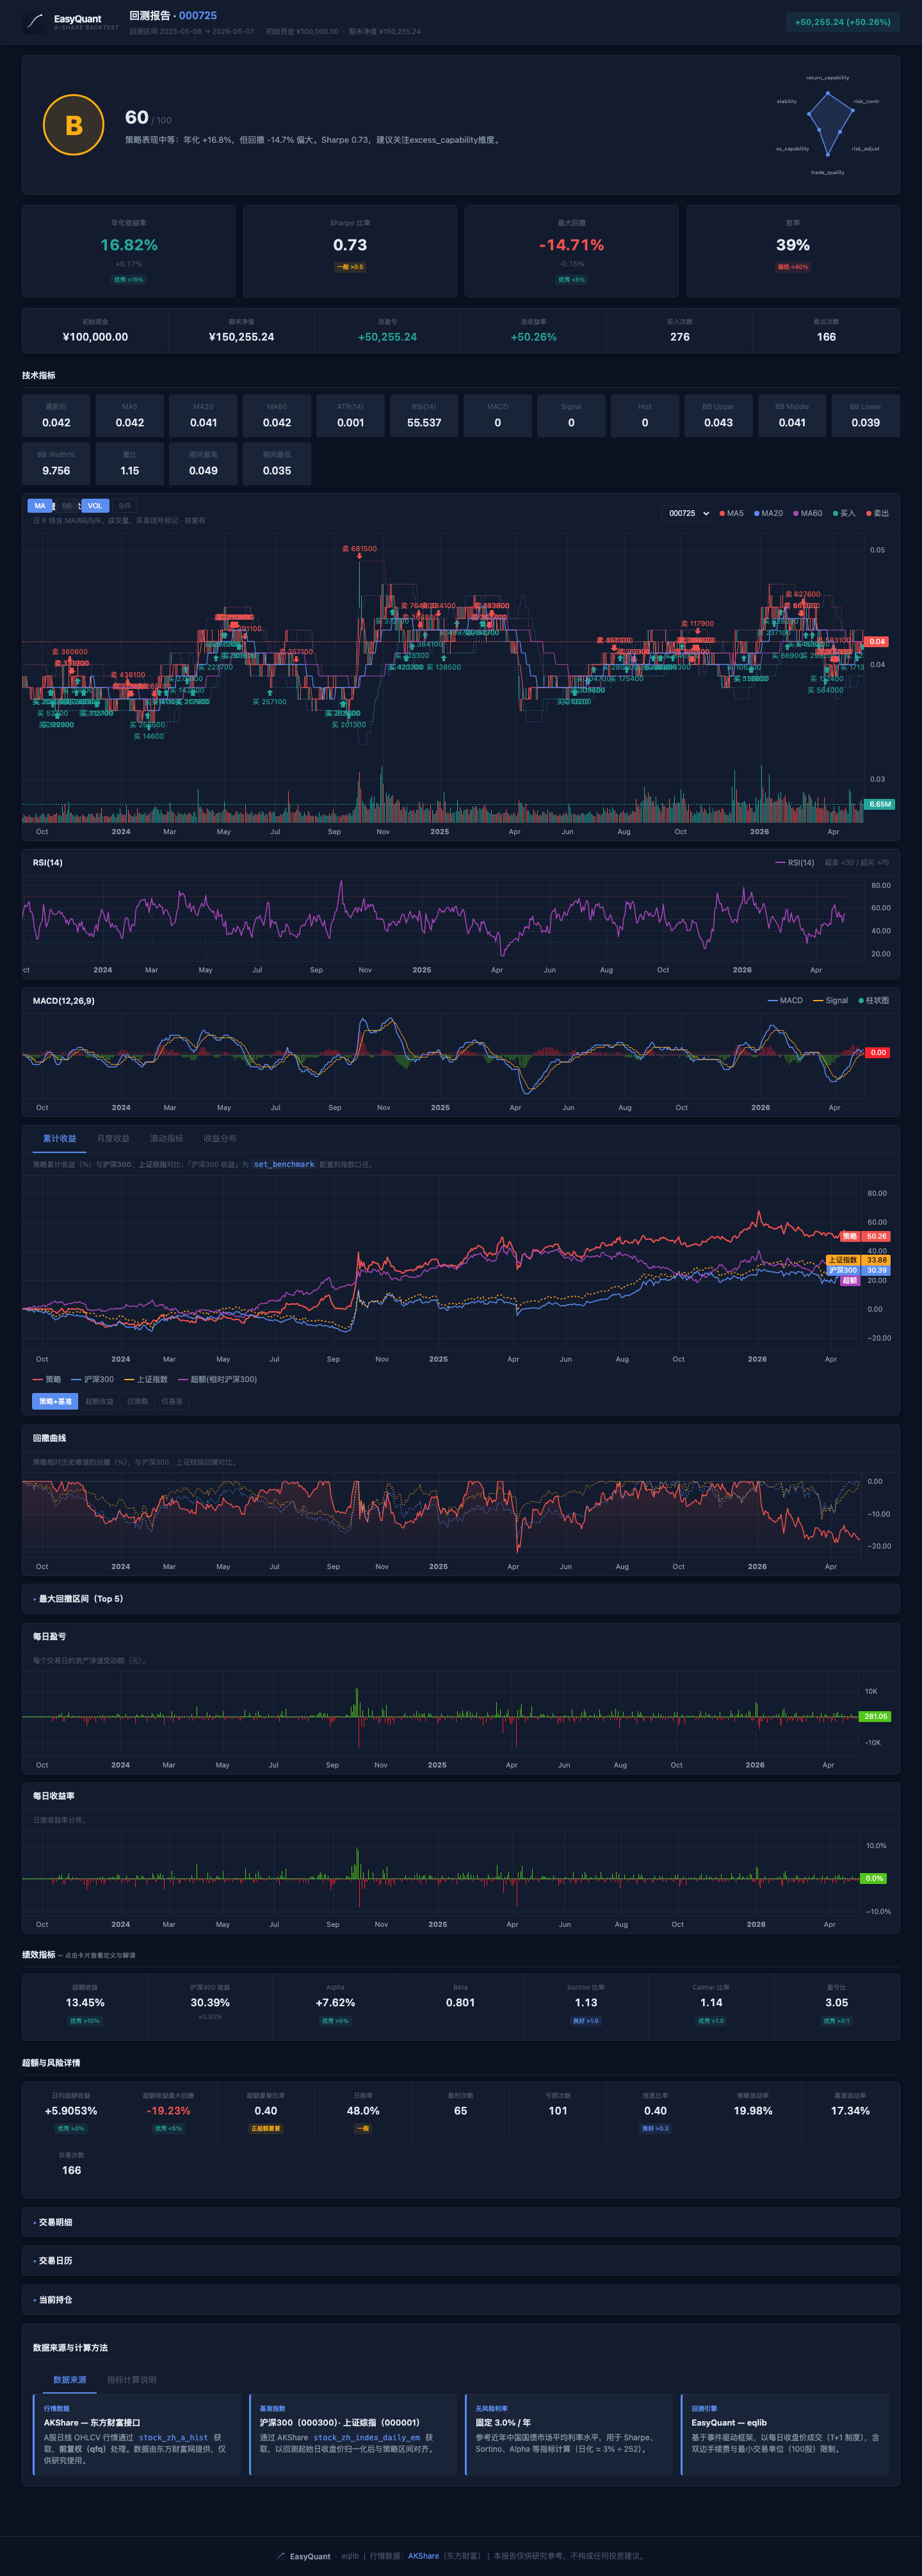Click the Calmar 比率 1.14 performance card
Image resolution: width=922 pixels, height=2576 pixels.
point(711,2007)
